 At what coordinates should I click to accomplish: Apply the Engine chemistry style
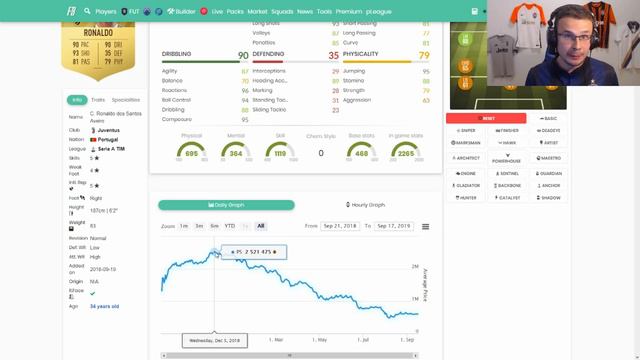pos(466,173)
